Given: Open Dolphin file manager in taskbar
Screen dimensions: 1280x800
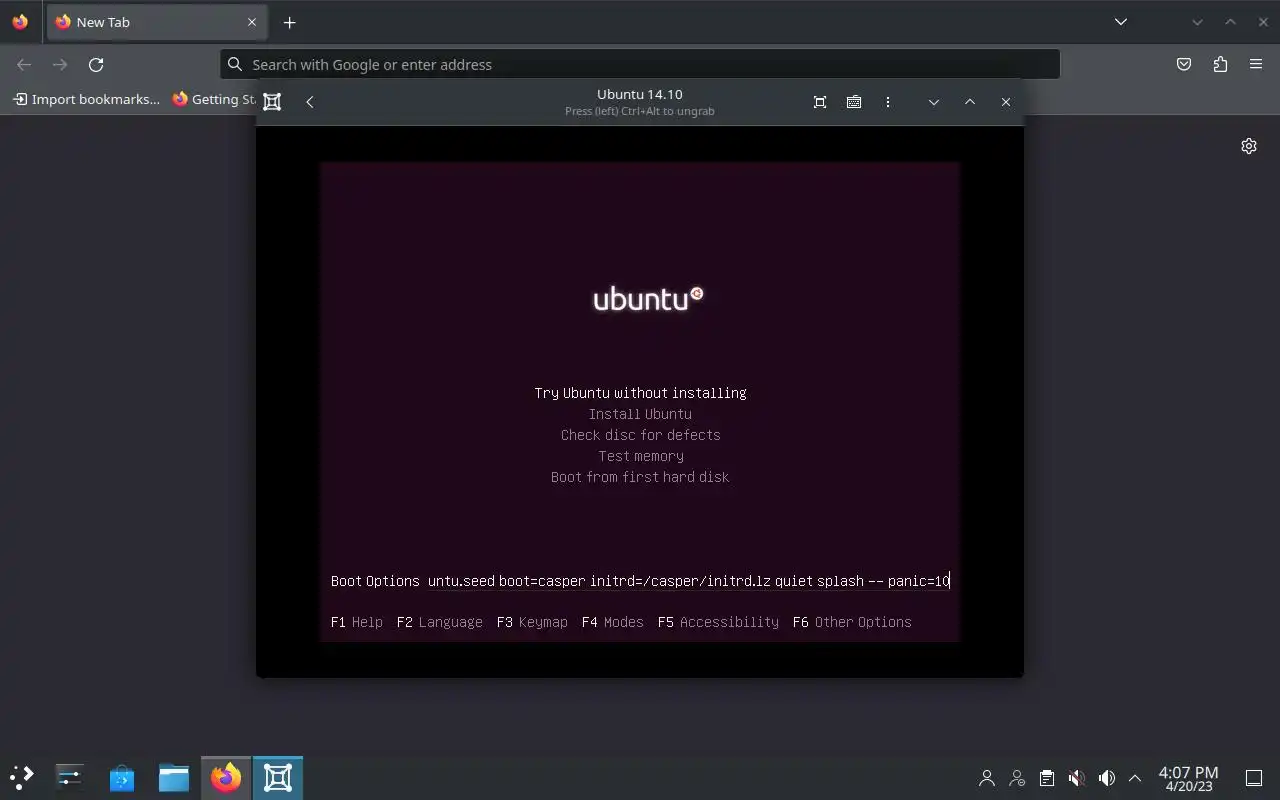Looking at the screenshot, I should point(174,777).
